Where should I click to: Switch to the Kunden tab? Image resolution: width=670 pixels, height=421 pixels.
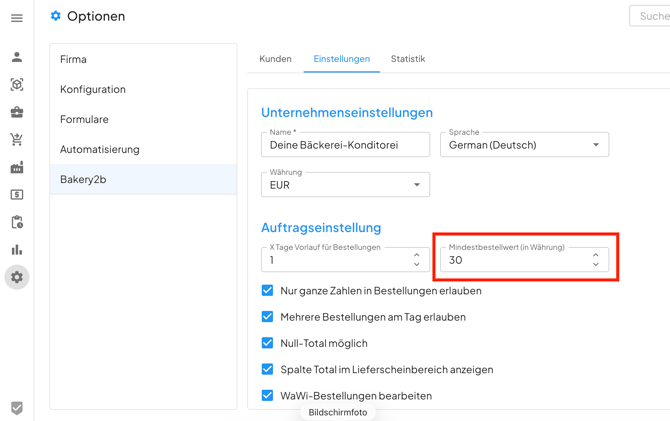[275, 59]
